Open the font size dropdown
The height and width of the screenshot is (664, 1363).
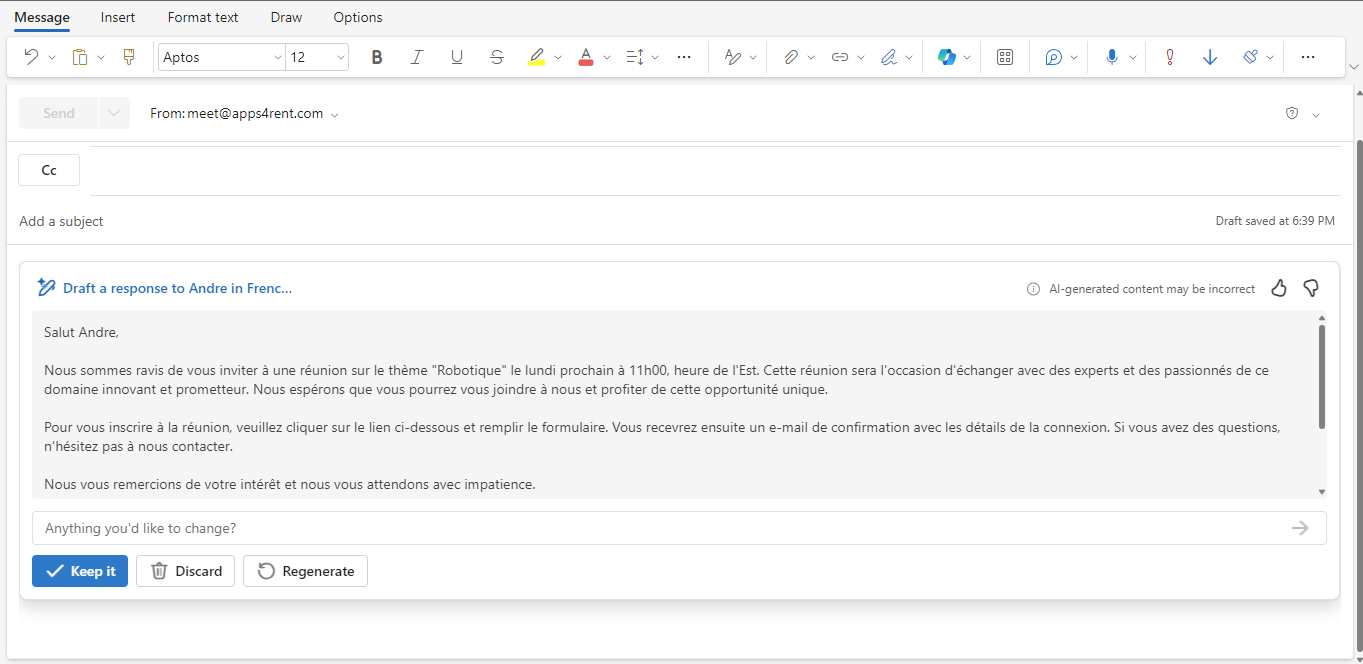pos(341,57)
